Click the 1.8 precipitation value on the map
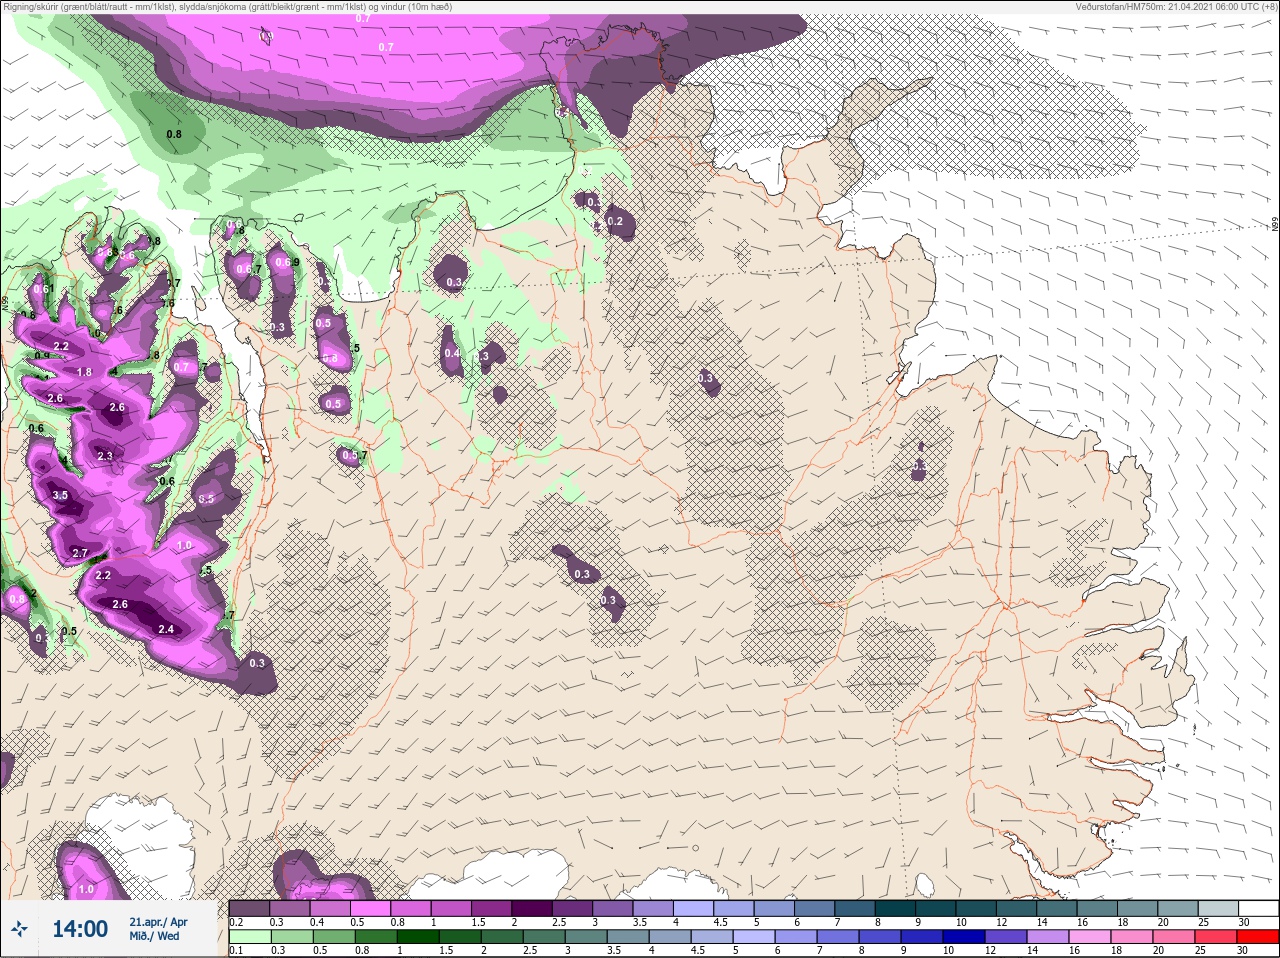The height and width of the screenshot is (958, 1280). click(x=84, y=372)
